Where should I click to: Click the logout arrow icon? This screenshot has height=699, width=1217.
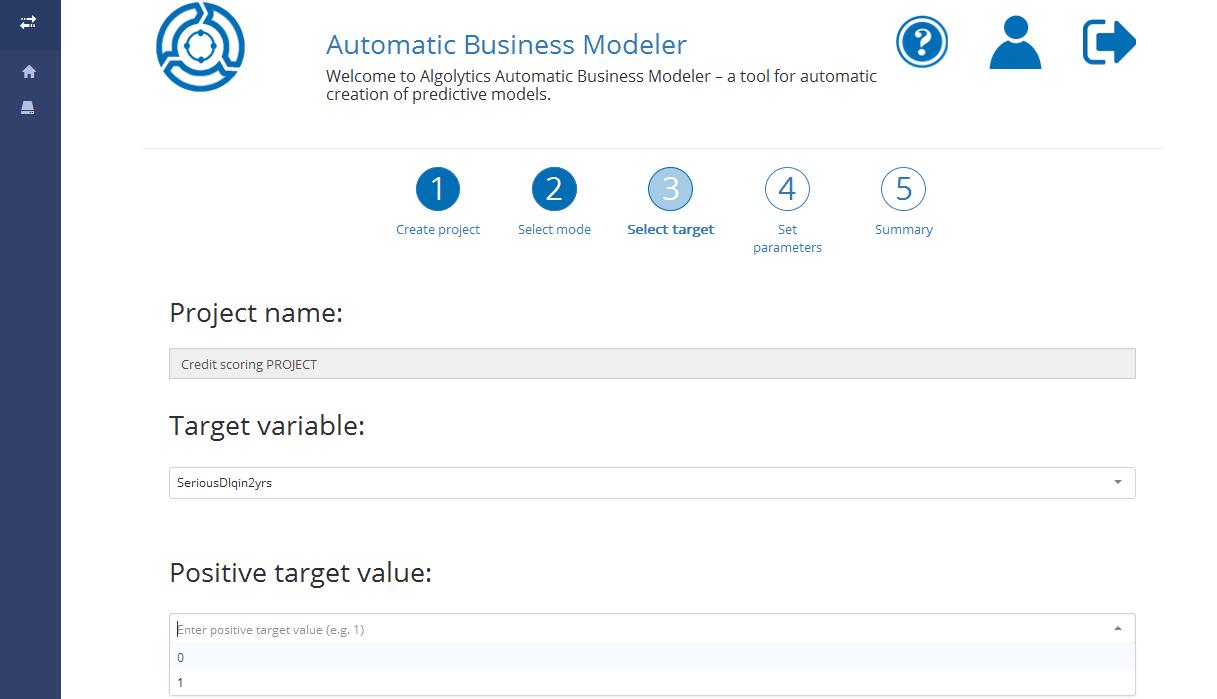pyautogui.click(x=1109, y=43)
